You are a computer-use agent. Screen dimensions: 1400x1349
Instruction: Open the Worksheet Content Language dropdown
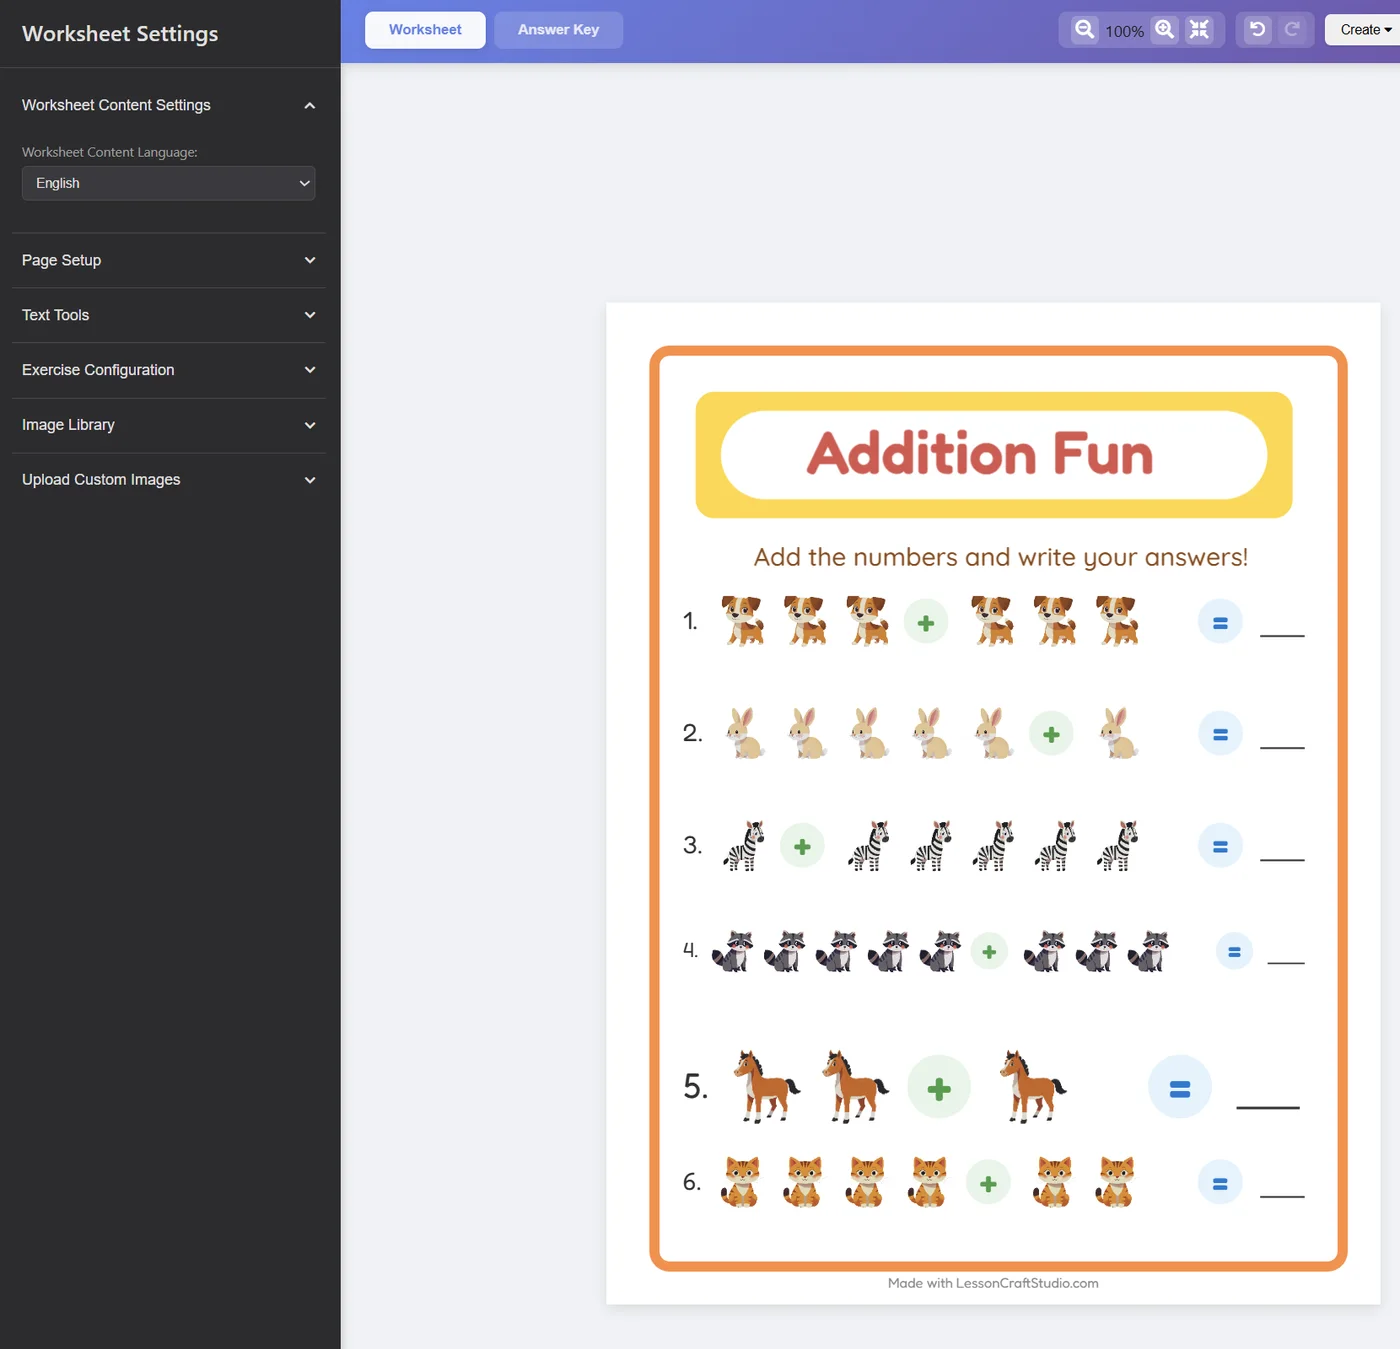(x=168, y=183)
